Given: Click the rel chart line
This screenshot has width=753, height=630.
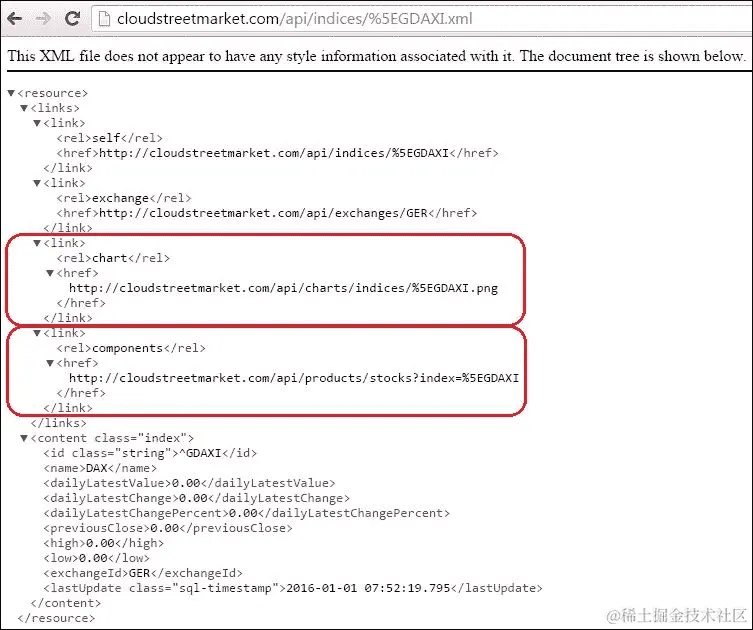Looking at the screenshot, I should point(113,258).
